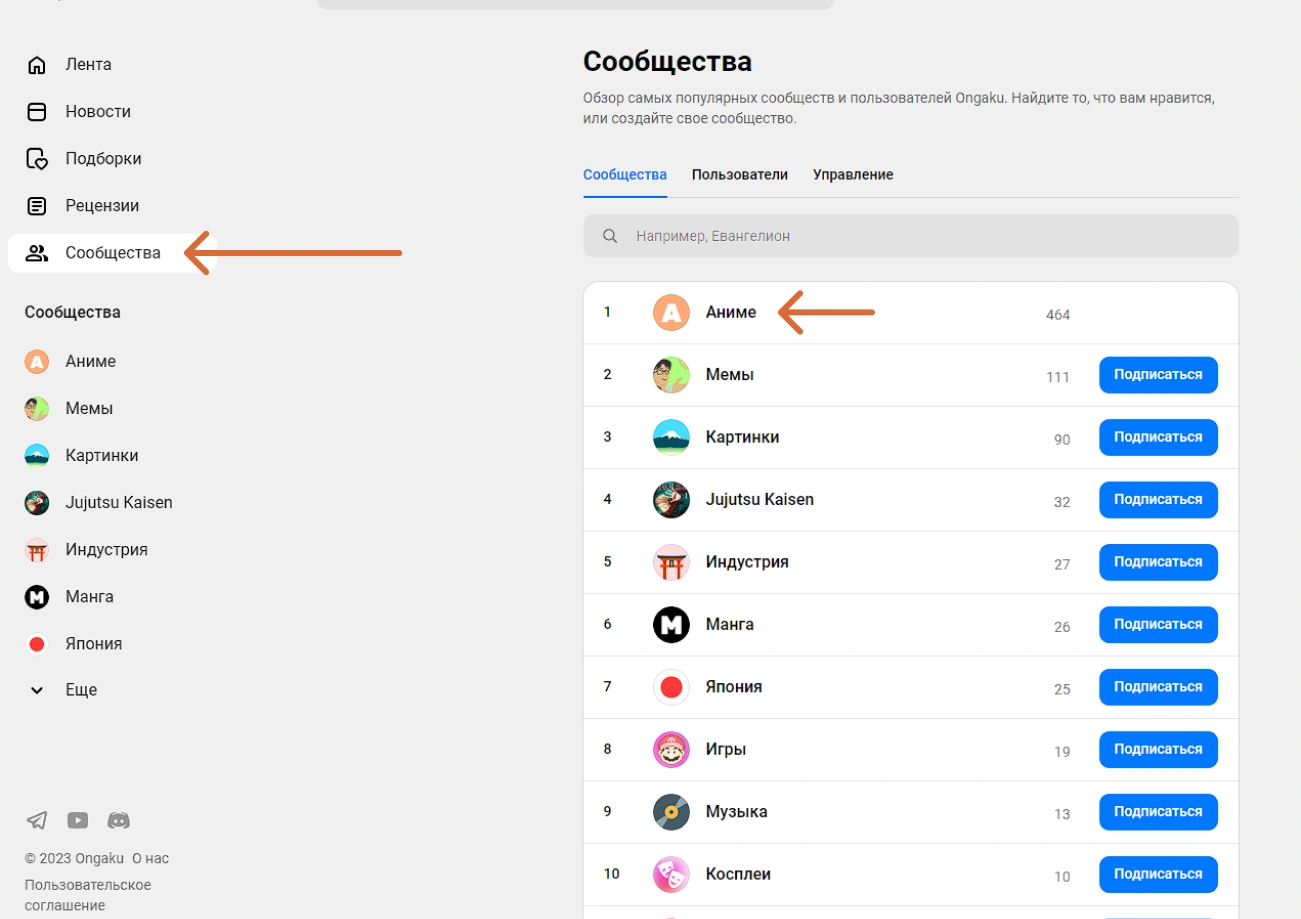Open the О нас footer link
Viewport: 1301px width, 919px height.
tap(150, 858)
